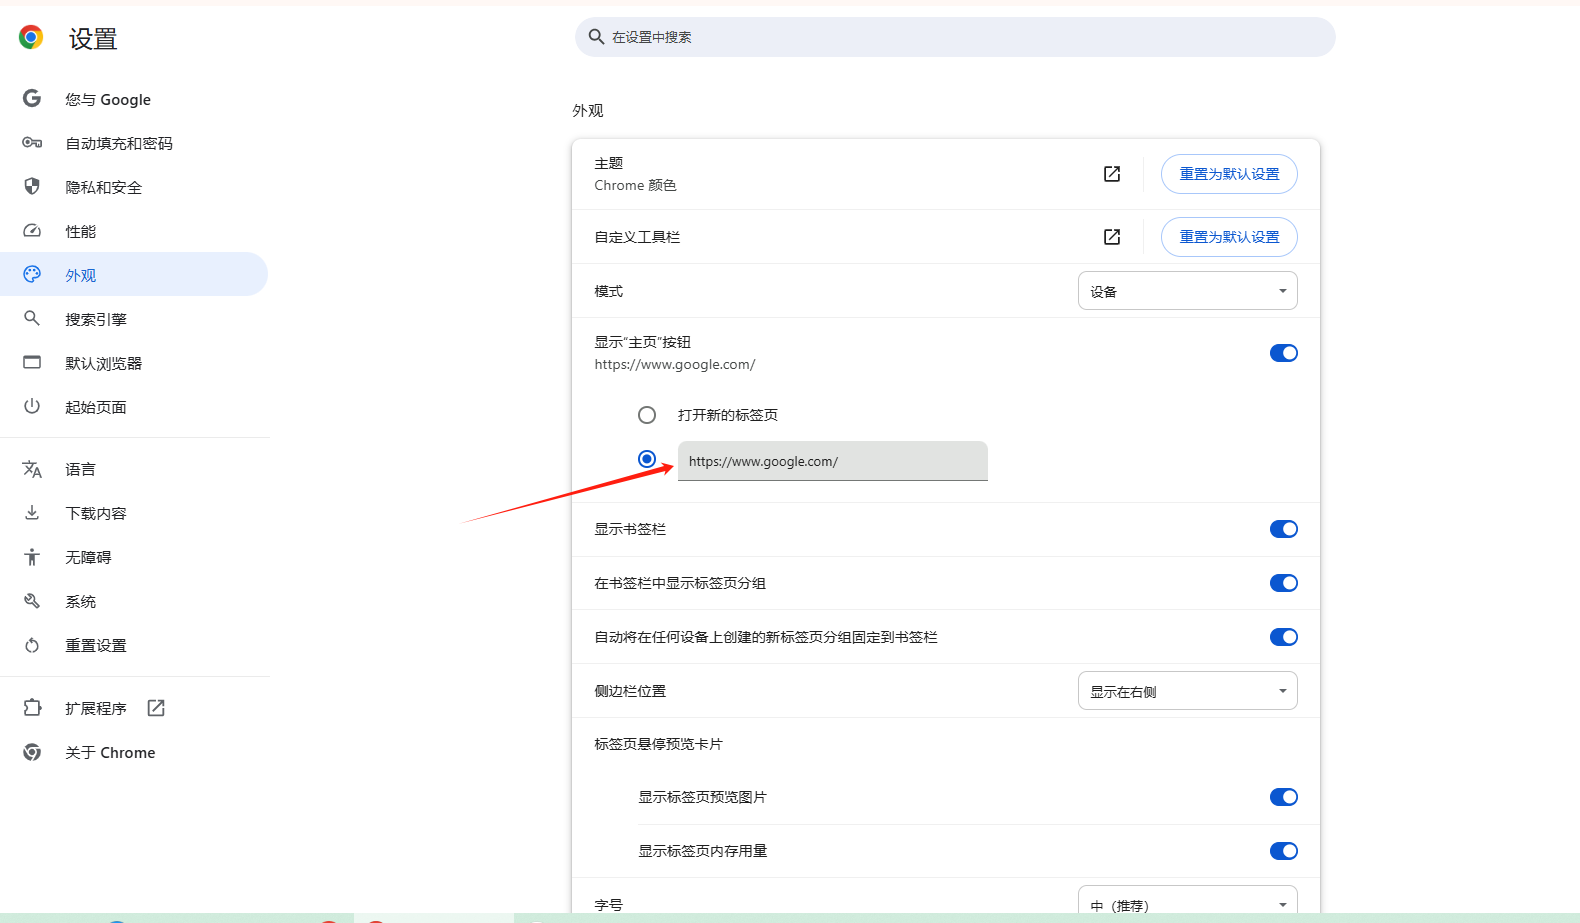The width and height of the screenshot is (1580, 923).
Task: Click the browser window icon for 默认浏览器
Action: [32, 362]
